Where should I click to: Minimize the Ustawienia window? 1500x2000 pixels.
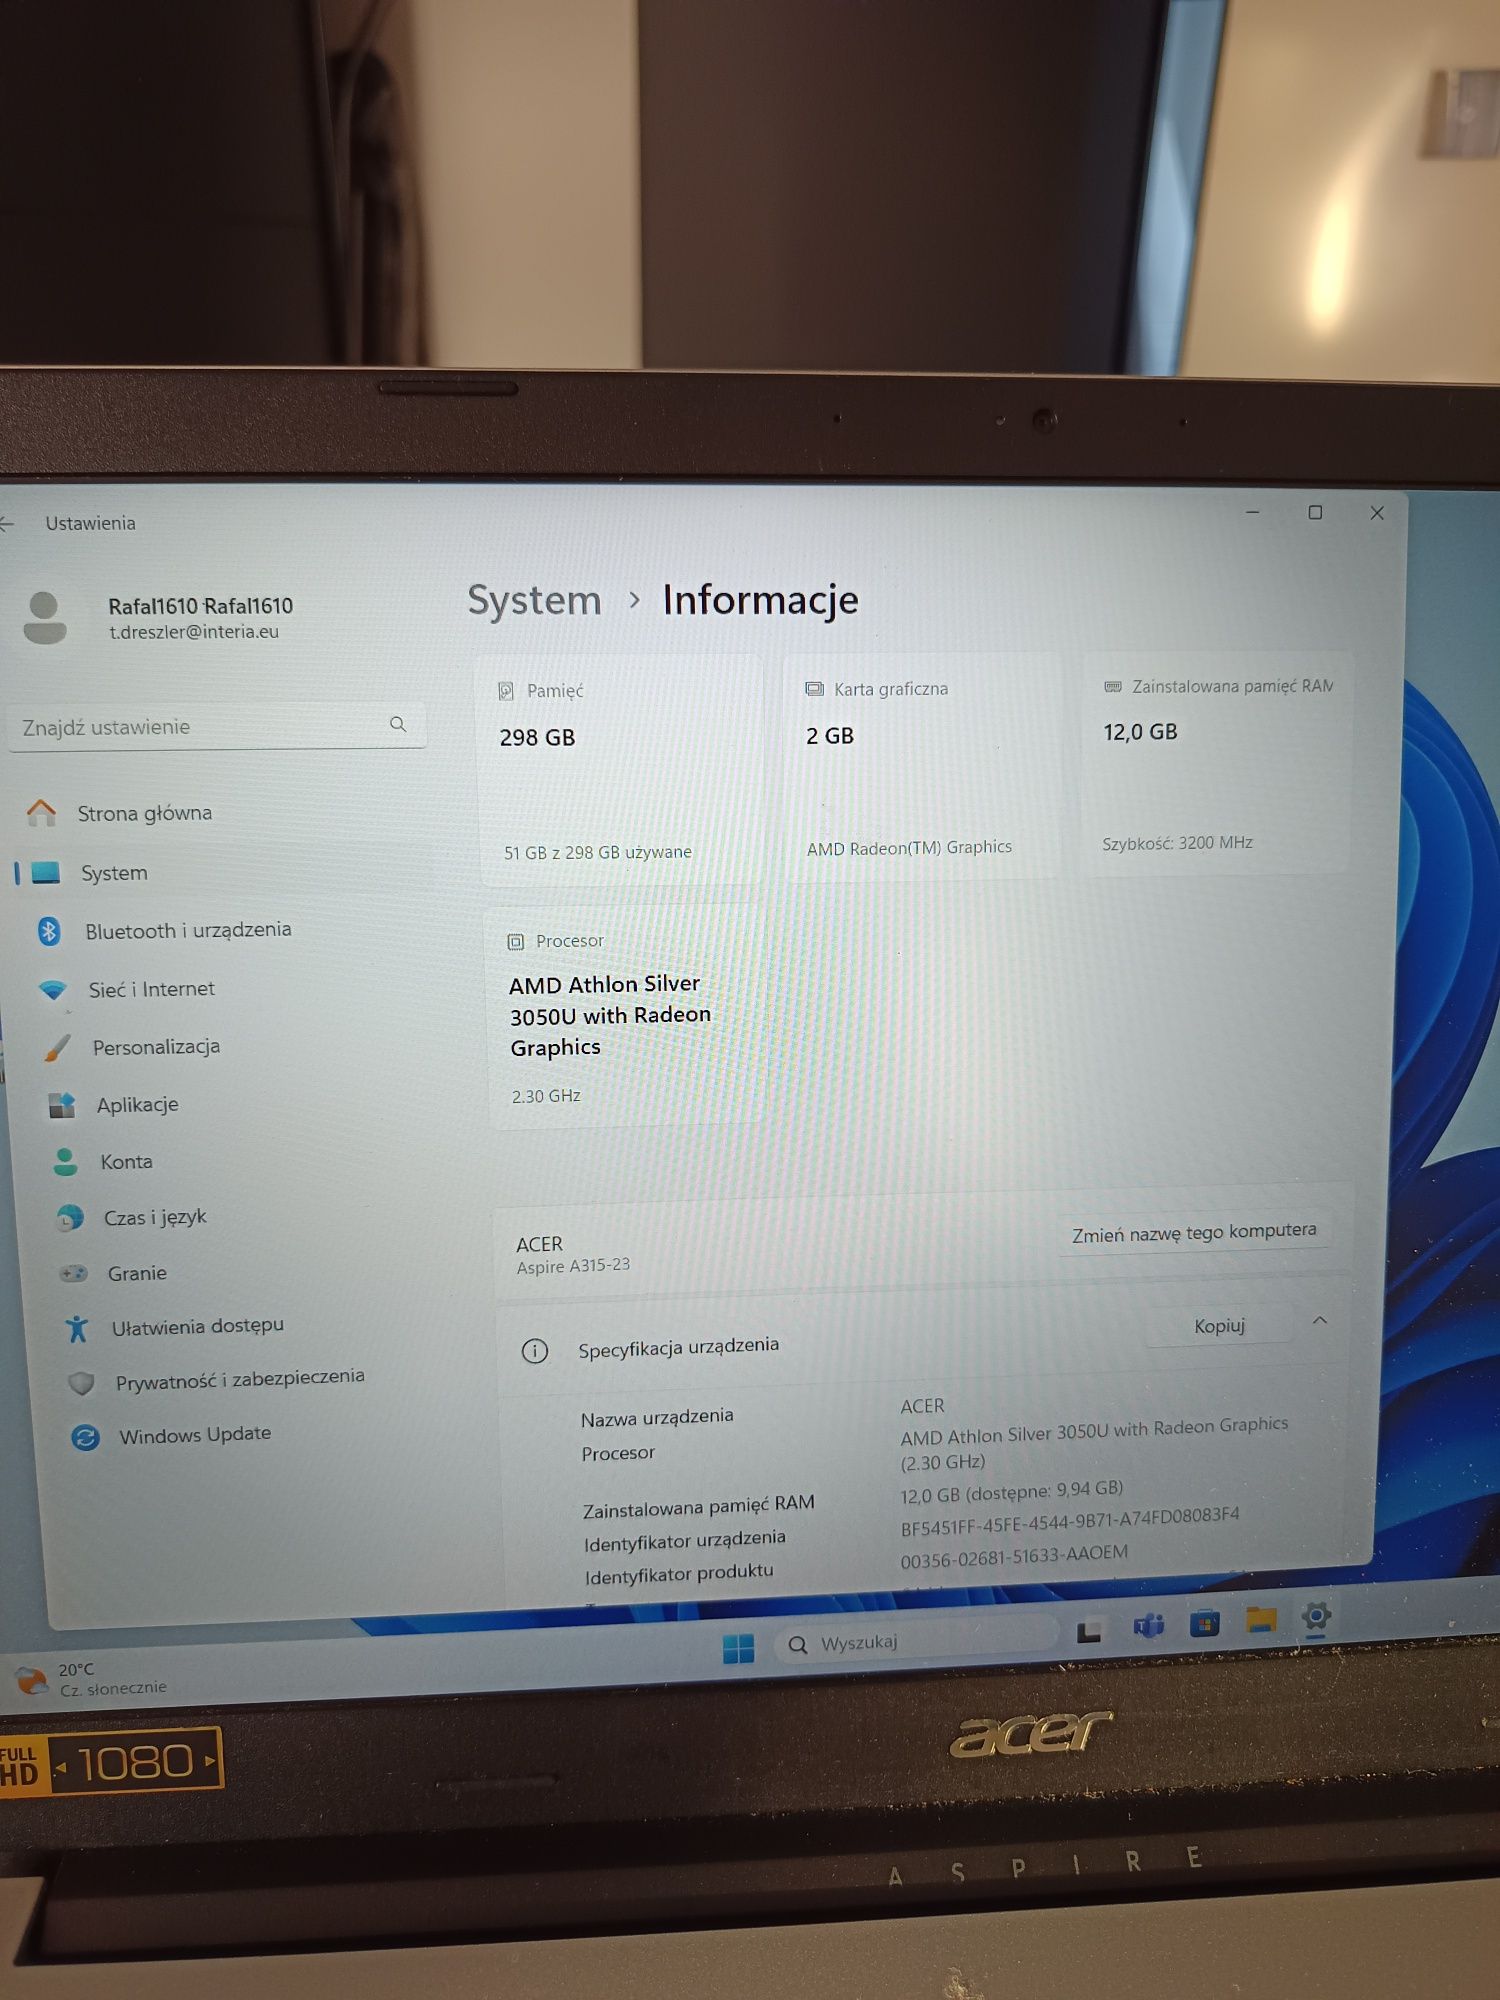[x=1253, y=513]
